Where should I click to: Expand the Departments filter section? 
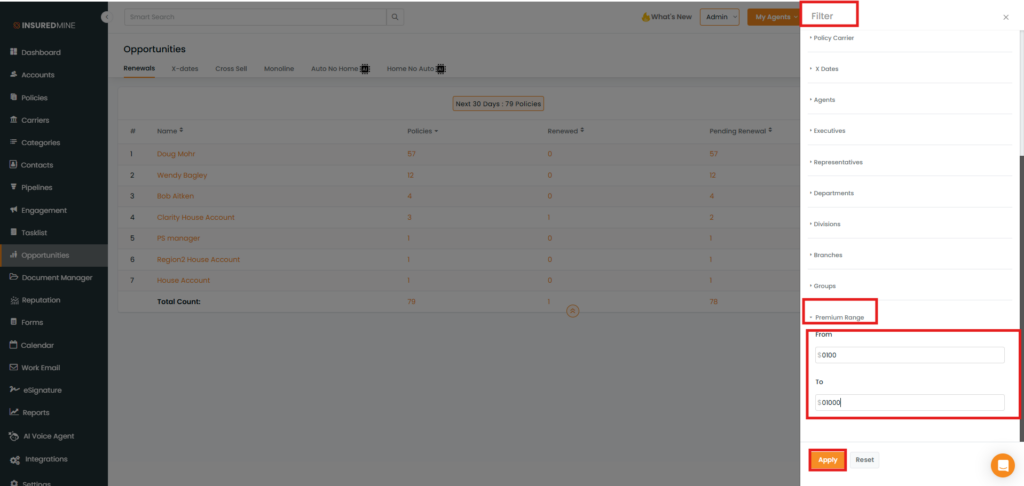833,193
